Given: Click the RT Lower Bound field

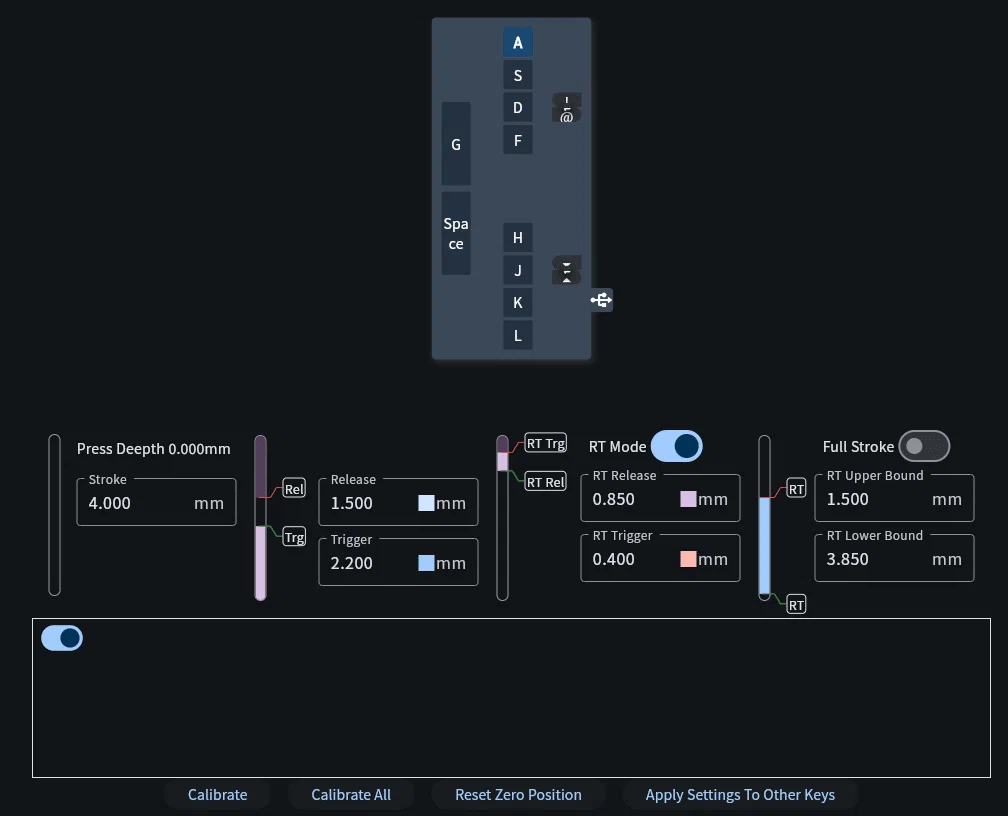Looking at the screenshot, I should pos(894,559).
